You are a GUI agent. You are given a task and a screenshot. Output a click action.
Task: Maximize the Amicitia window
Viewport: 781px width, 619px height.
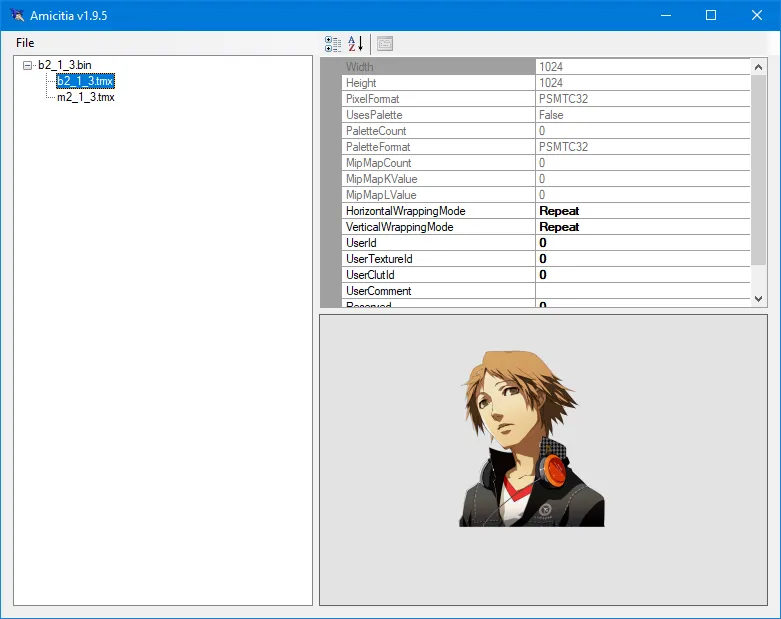point(711,15)
